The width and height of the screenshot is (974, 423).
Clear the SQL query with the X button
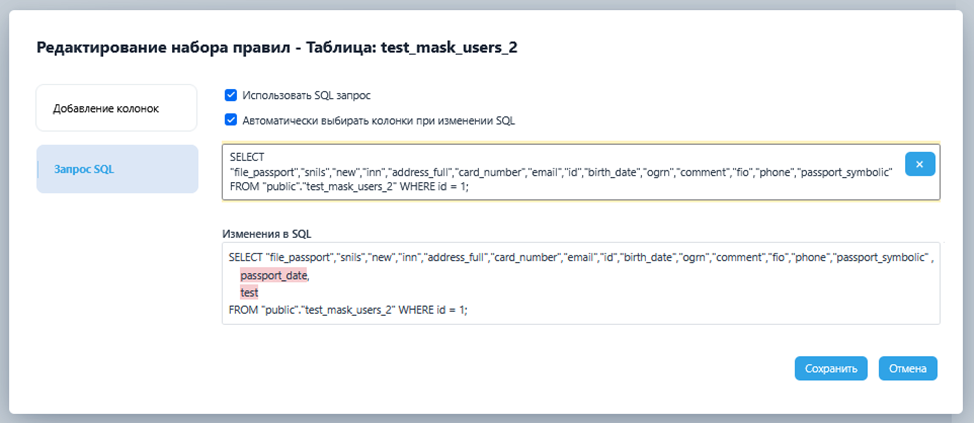point(919,164)
